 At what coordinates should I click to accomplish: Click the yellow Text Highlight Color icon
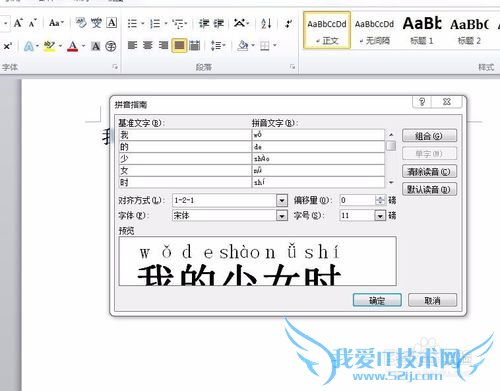tap(50, 46)
